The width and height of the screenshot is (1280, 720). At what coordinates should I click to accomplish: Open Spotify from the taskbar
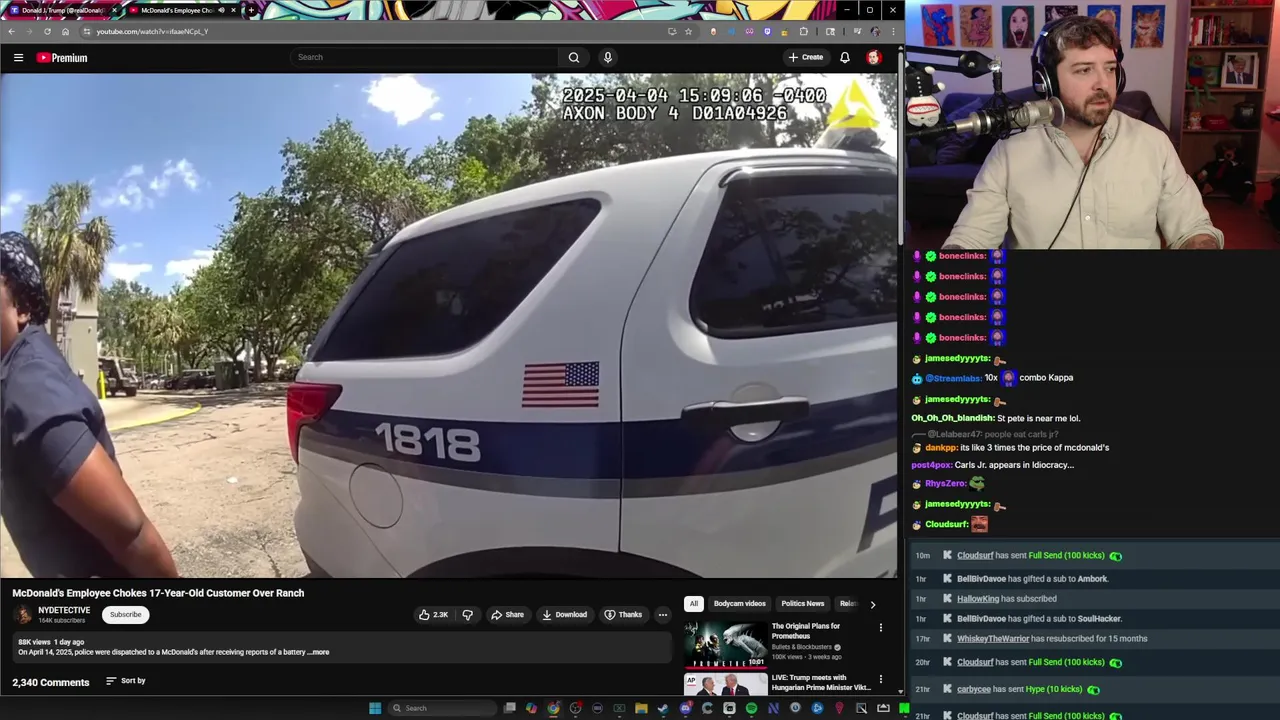tap(751, 708)
